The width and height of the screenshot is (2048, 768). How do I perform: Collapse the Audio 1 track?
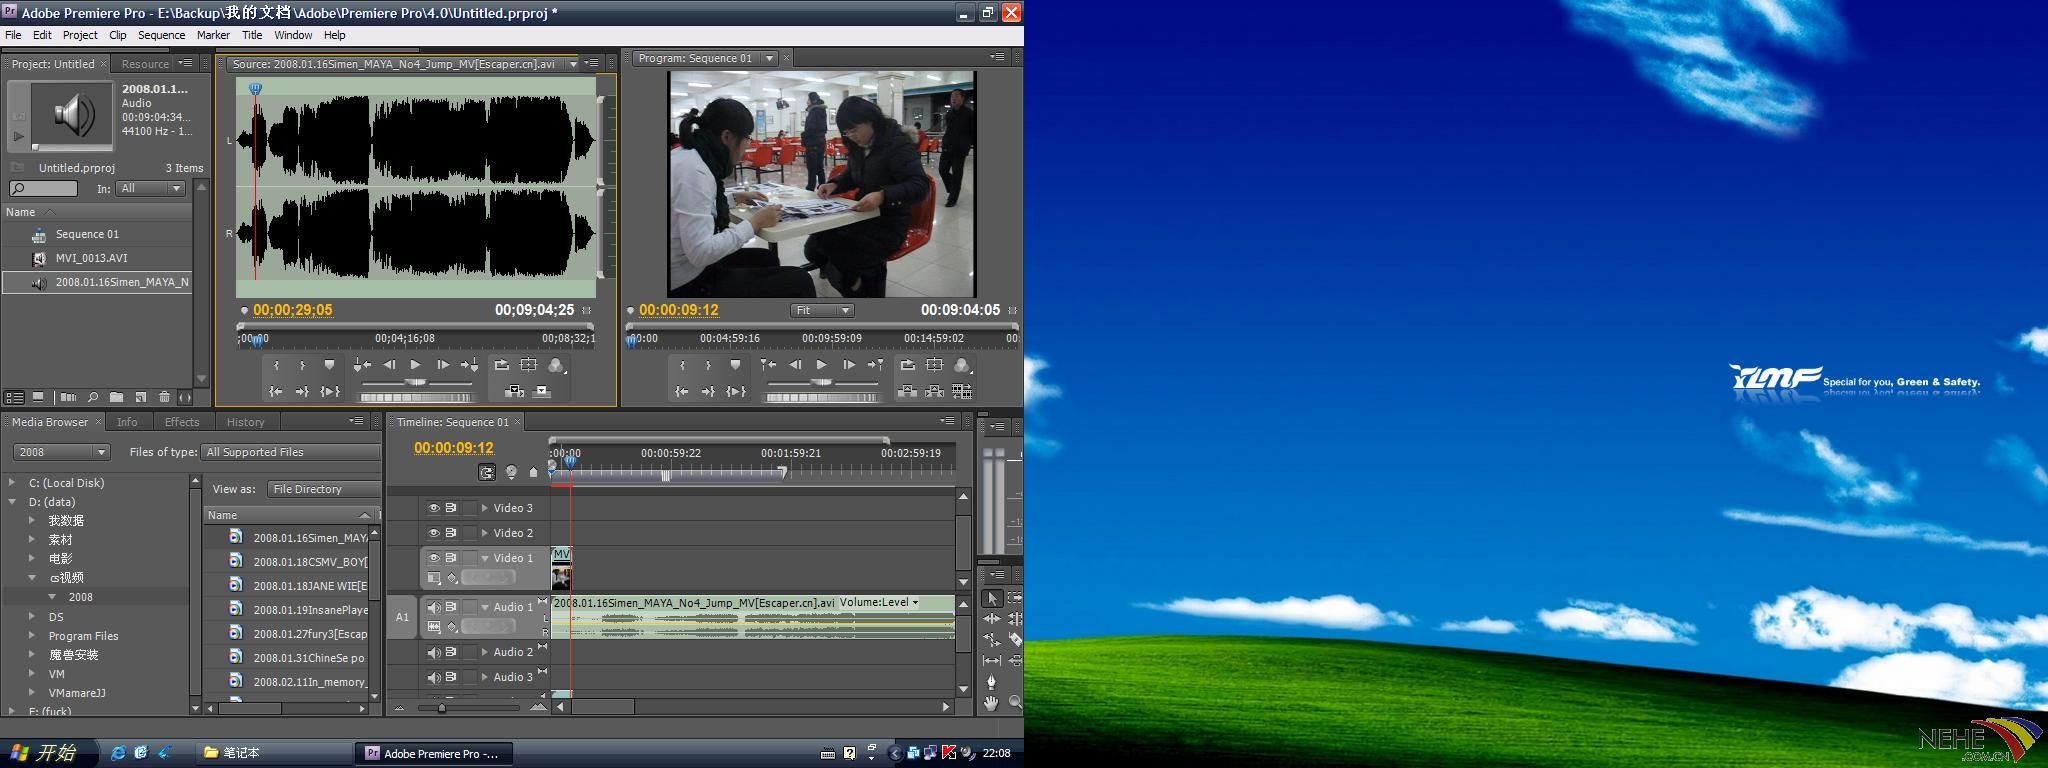point(485,607)
